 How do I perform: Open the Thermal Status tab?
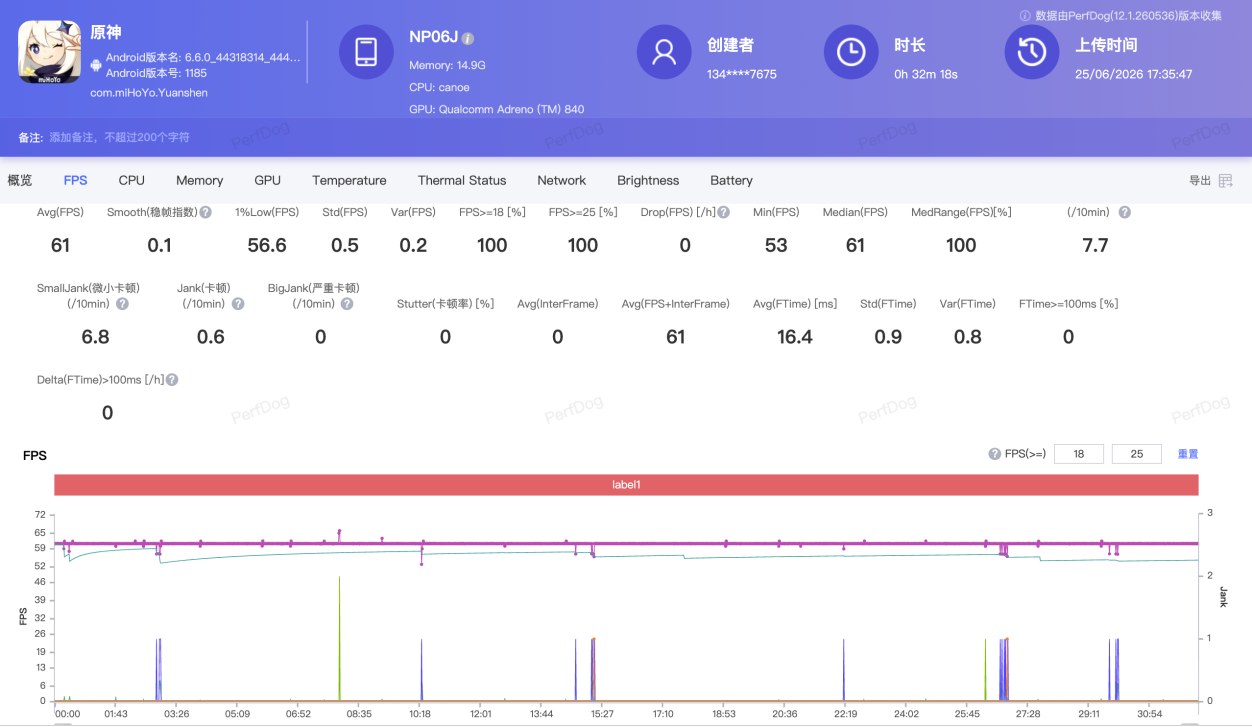pyautogui.click(x=462, y=181)
